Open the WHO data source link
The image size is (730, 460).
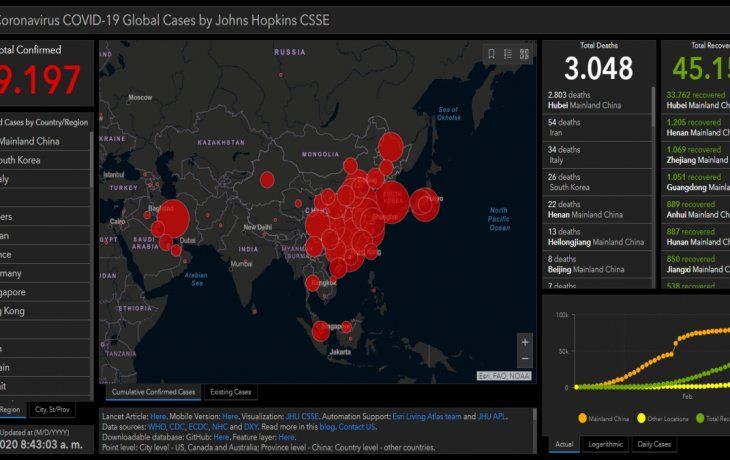pyautogui.click(x=157, y=426)
